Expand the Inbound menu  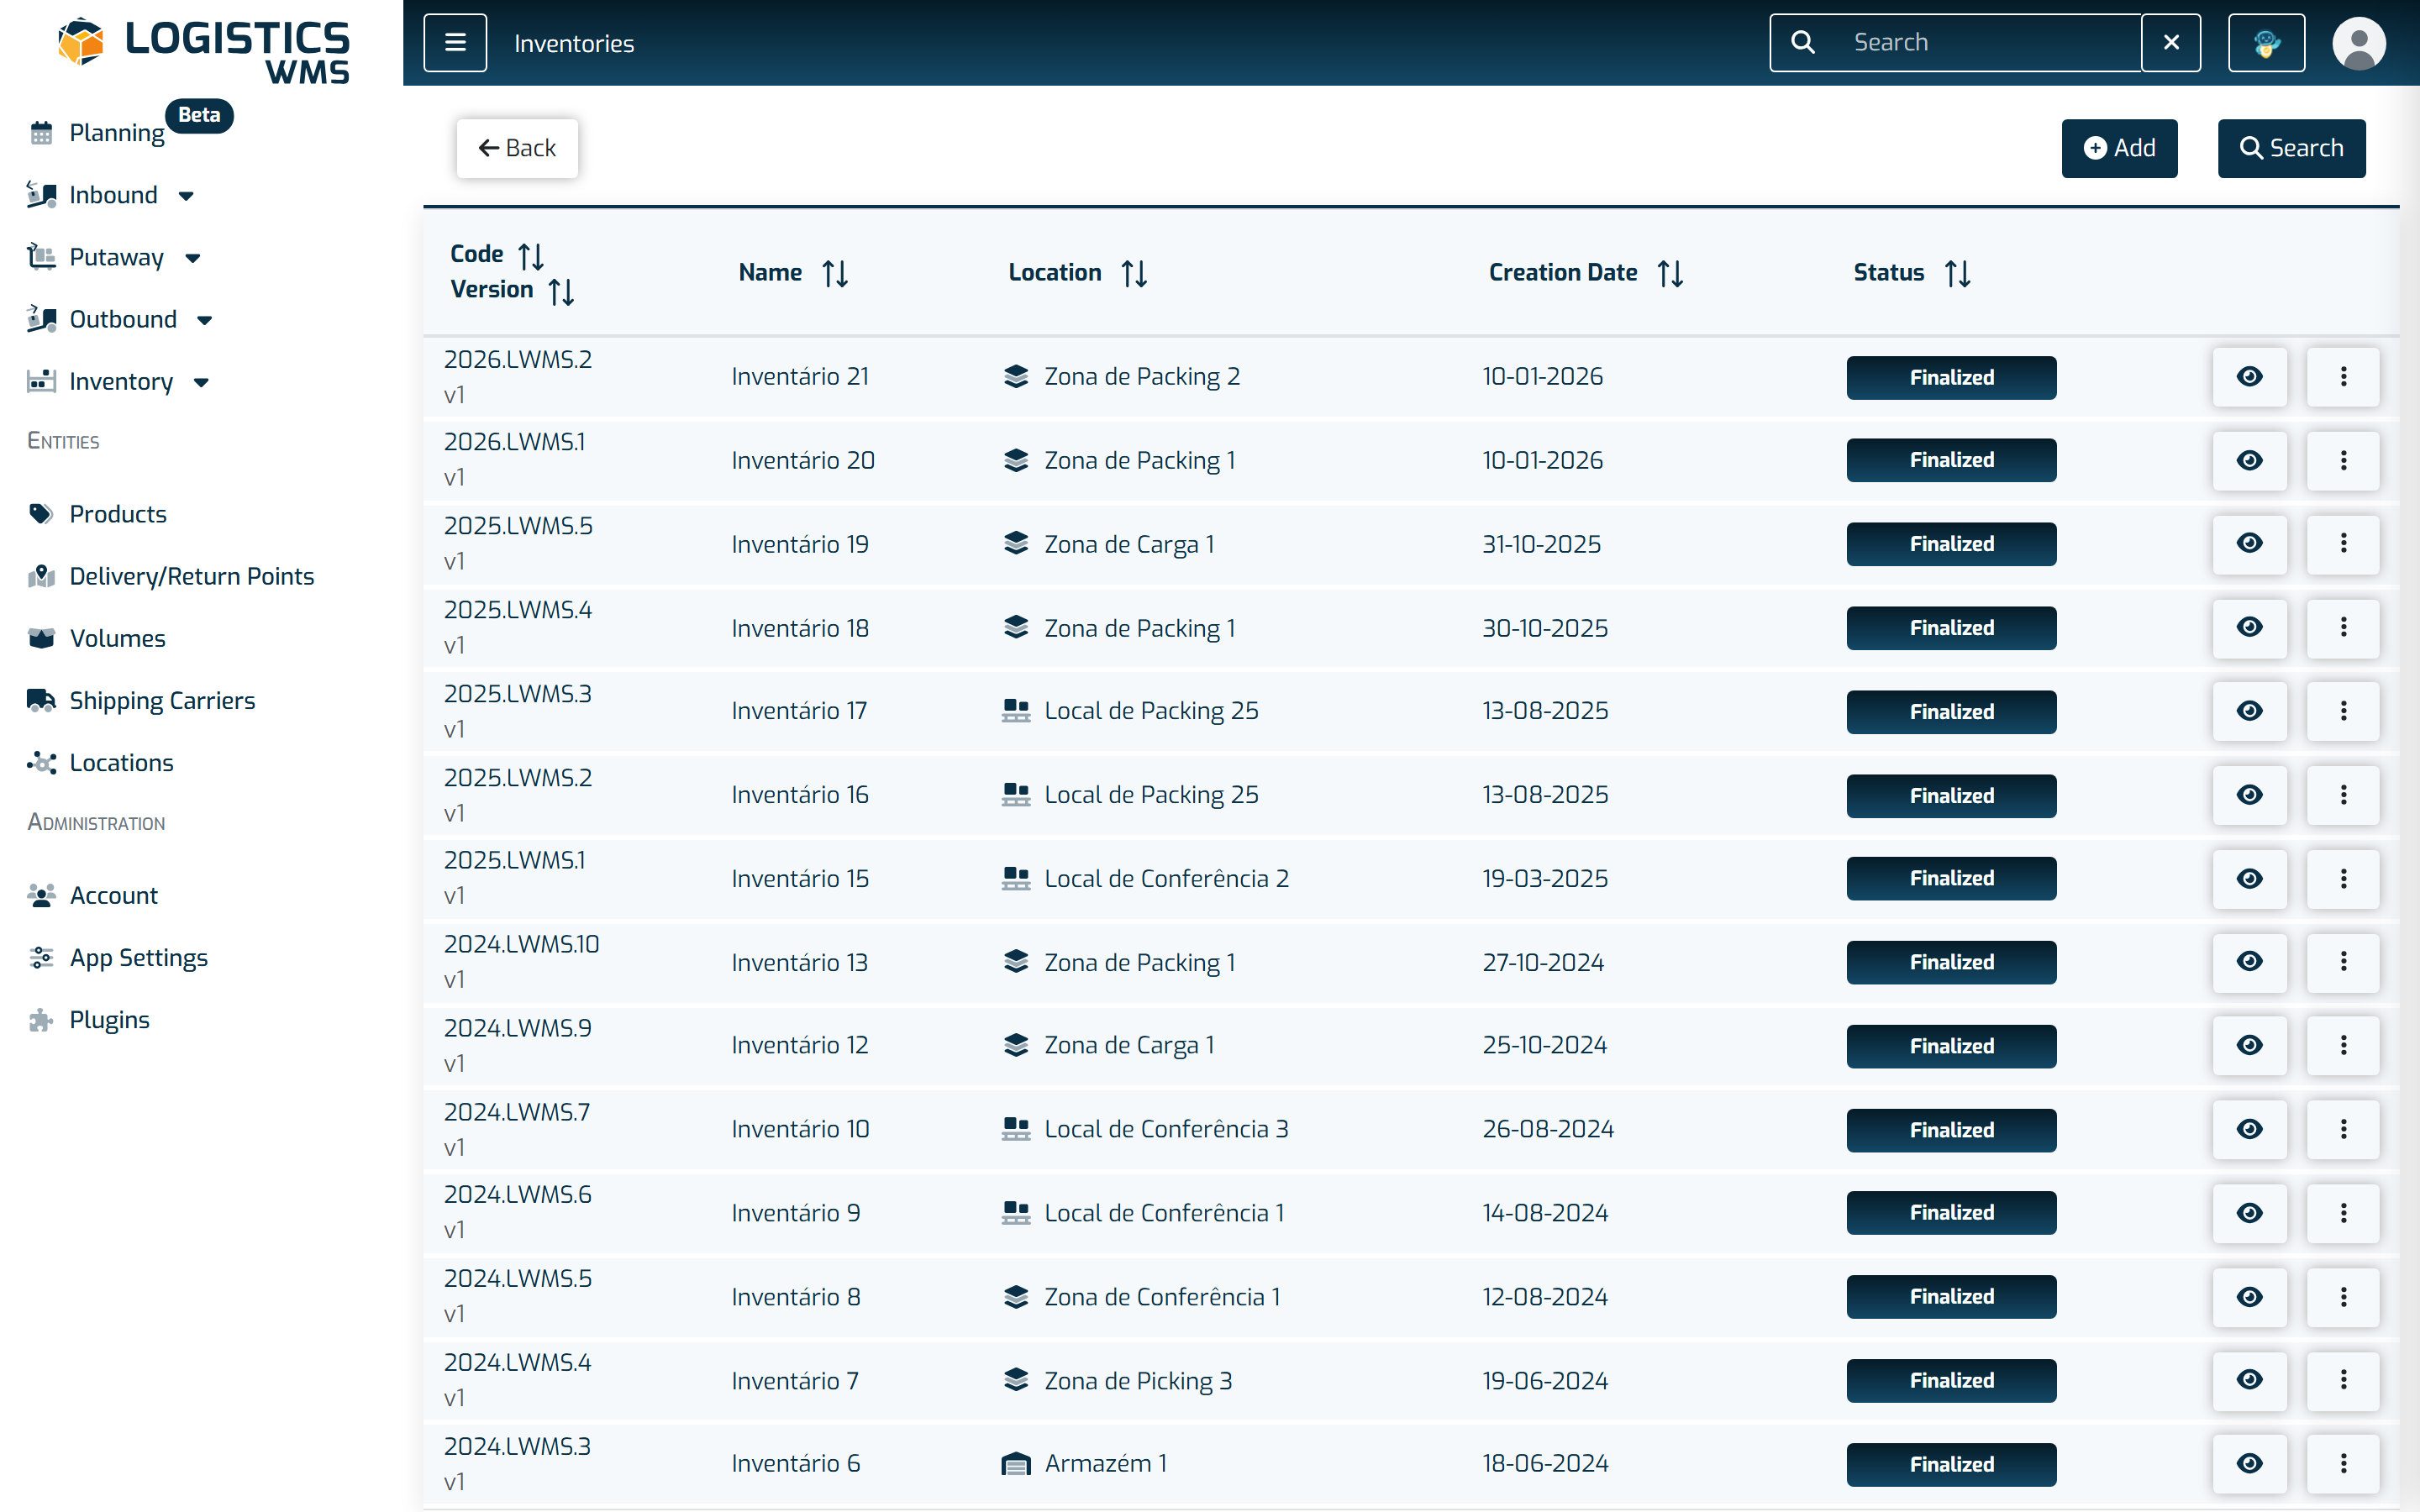[x=112, y=195]
